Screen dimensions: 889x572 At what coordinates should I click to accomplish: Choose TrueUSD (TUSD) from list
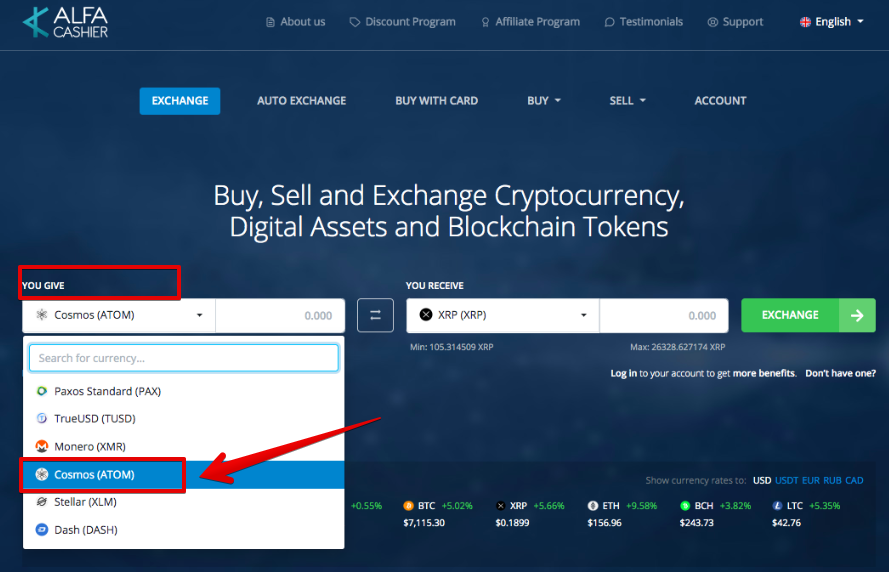184,418
